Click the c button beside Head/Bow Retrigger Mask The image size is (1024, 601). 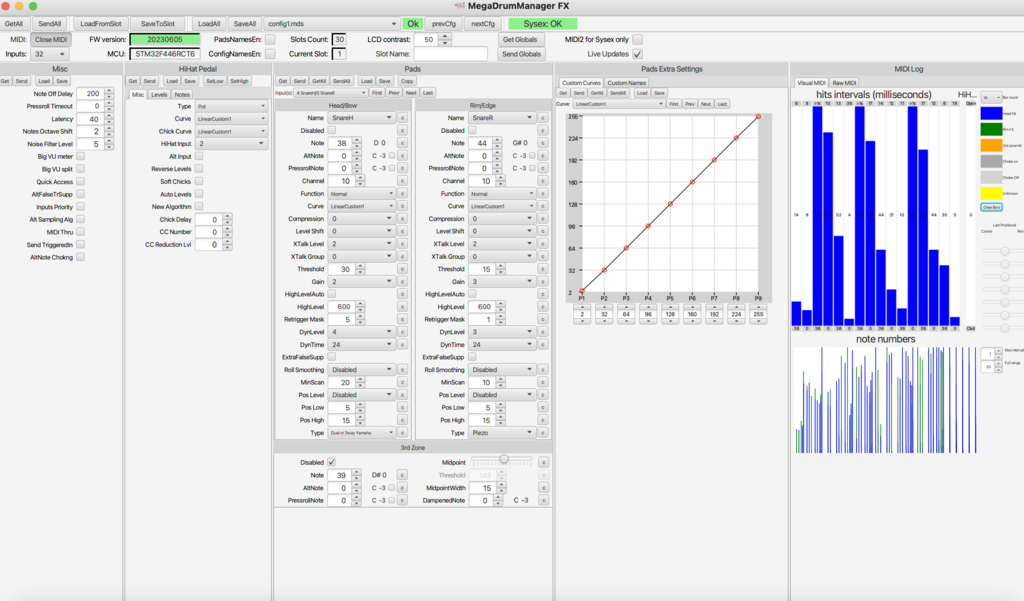tap(402, 319)
